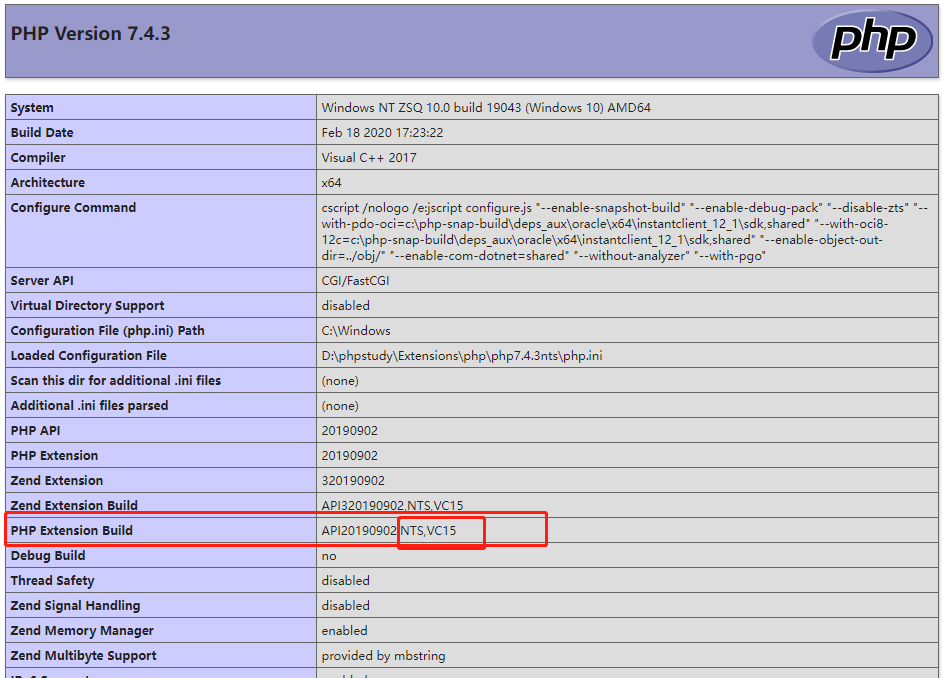945x678 pixels.
Task: Click the C:\Windows configuration path value
Action: [356, 331]
